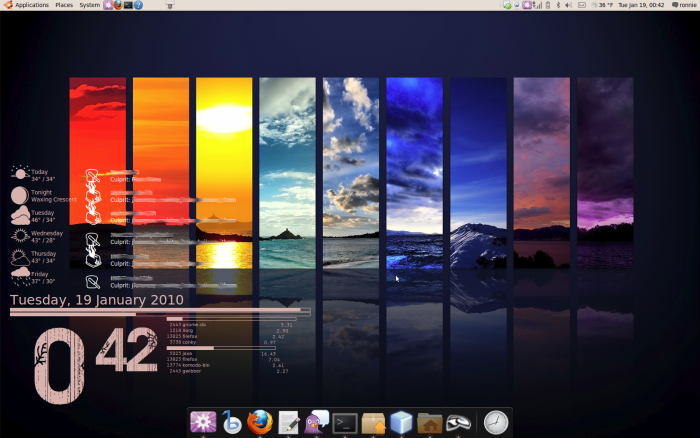This screenshot has width=700, height=438.
Task: Click the 'Waxing Crescent' text
Action: tap(54, 200)
